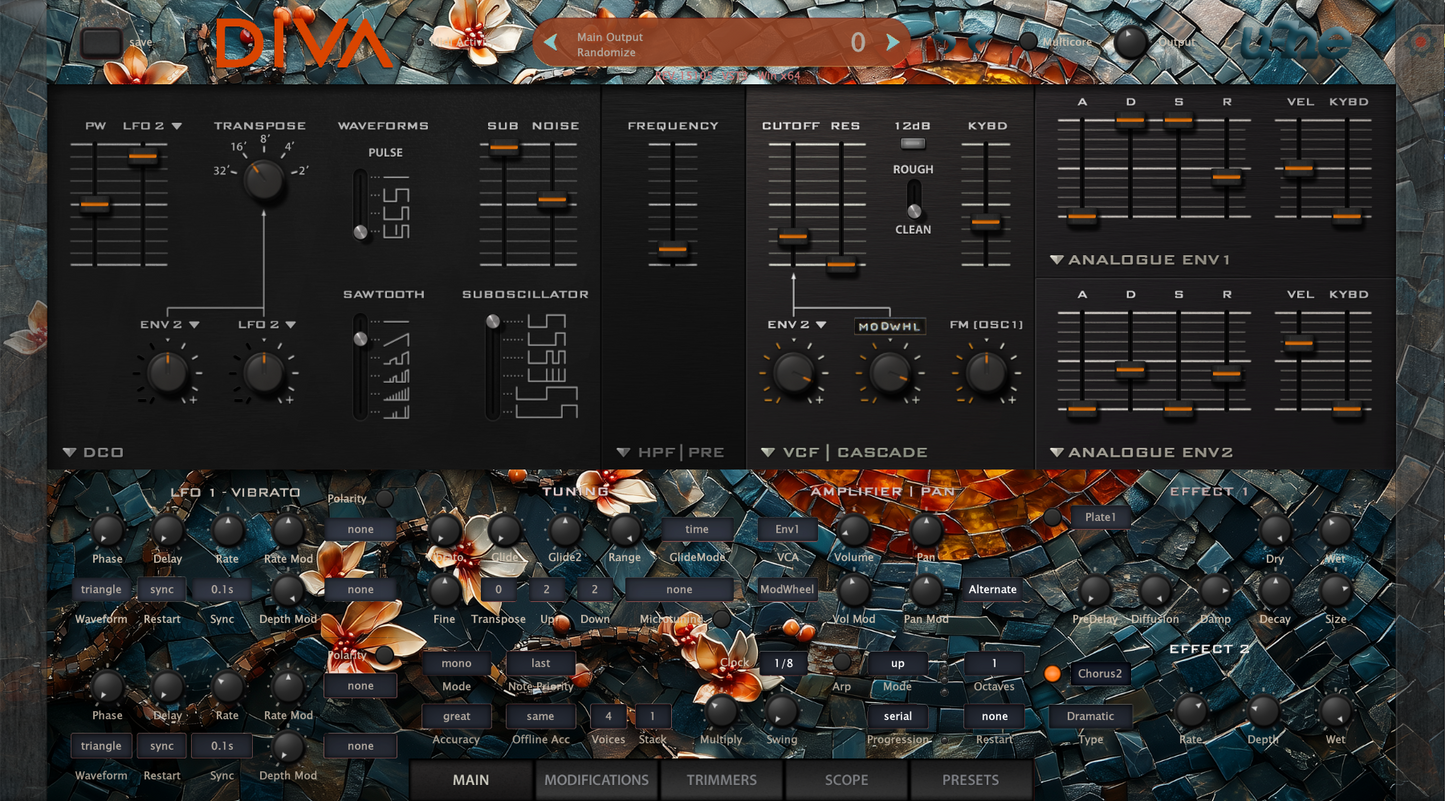Open the PRESETS tab
This screenshot has height=801, width=1445.
(970, 780)
